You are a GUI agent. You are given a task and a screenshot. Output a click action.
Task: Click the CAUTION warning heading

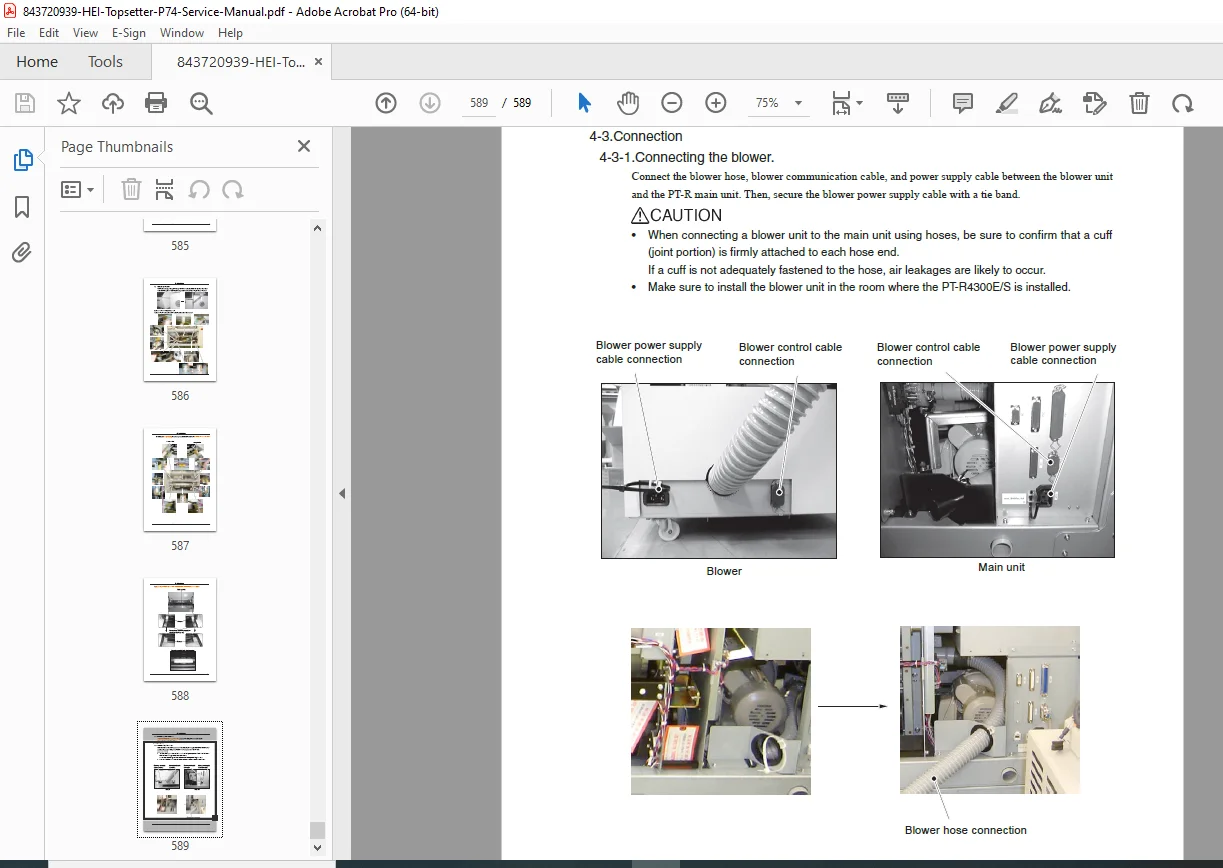[x=676, y=215]
